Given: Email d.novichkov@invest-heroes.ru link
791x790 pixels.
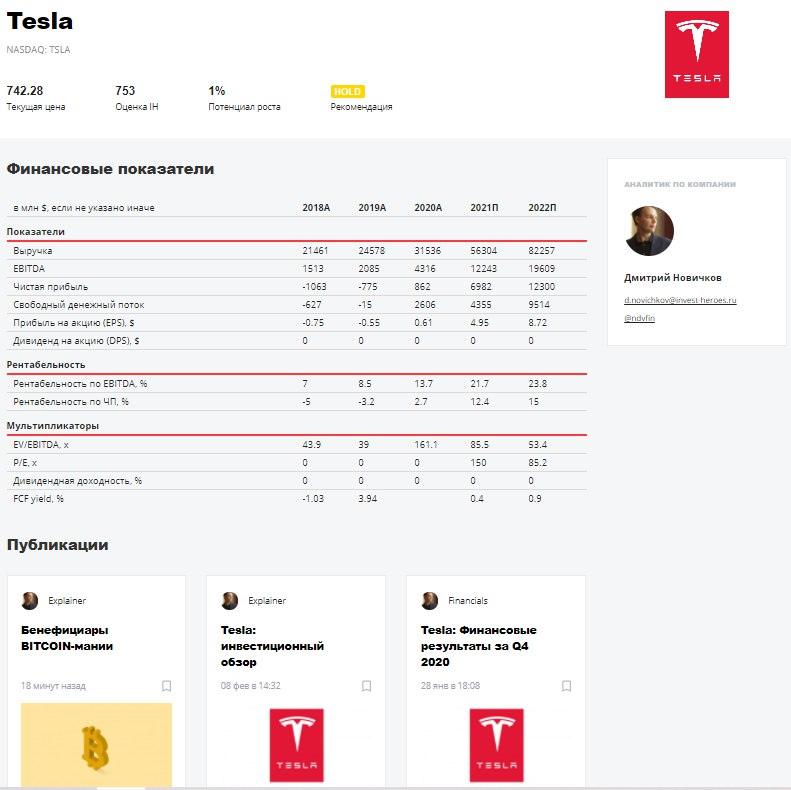Looking at the screenshot, I should coord(680,300).
